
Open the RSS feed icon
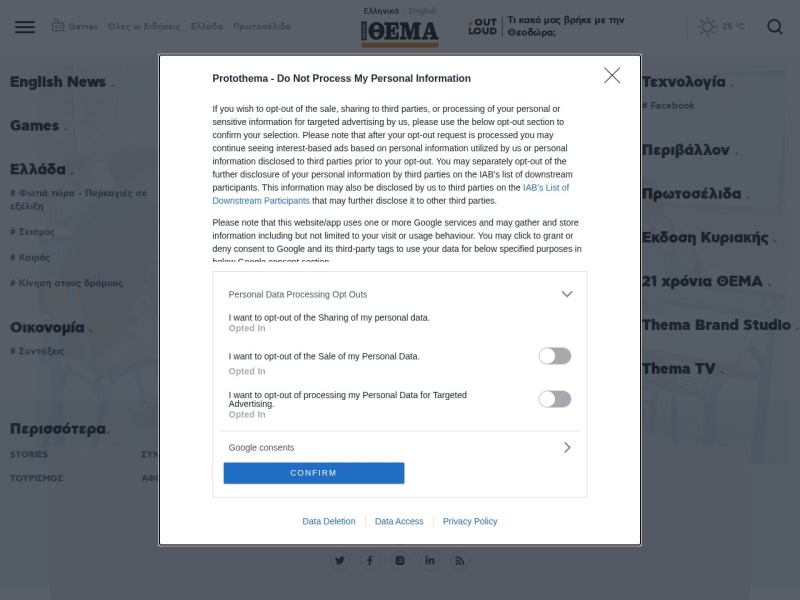click(460, 561)
